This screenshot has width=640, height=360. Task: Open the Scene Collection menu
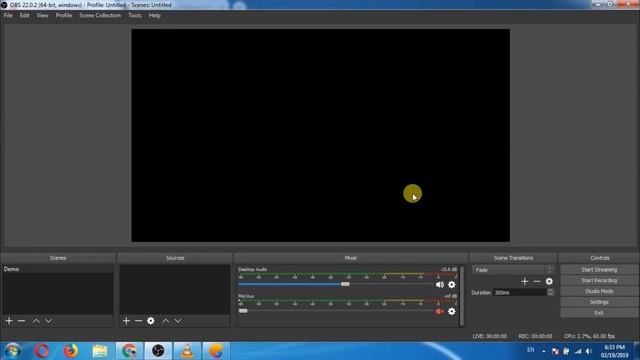(x=100, y=16)
